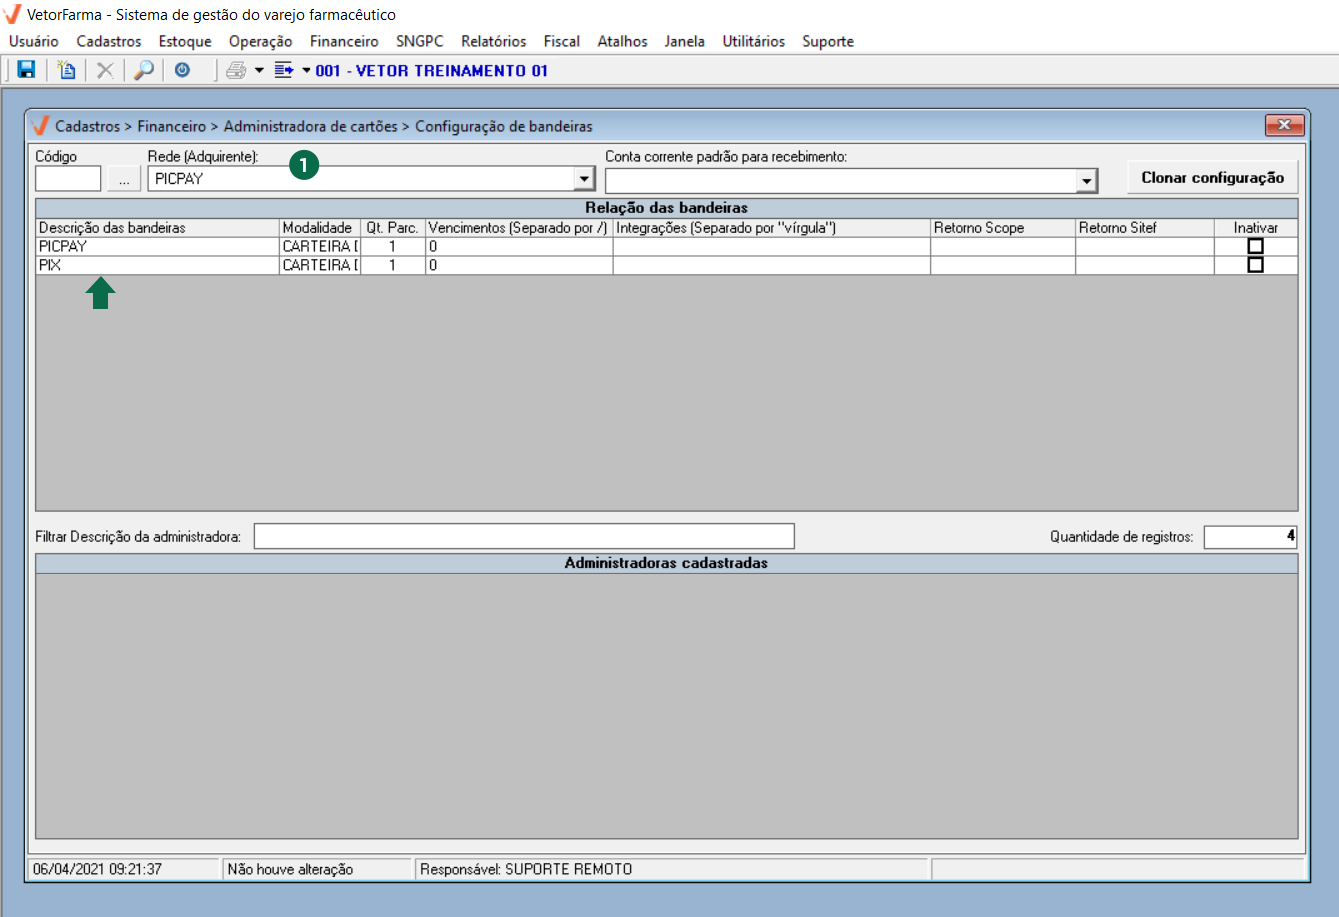1339x917 pixels.
Task: Expand Conta corrente padrão para recebimento dropdown
Action: pyautogui.click(x=1086, y=180)
